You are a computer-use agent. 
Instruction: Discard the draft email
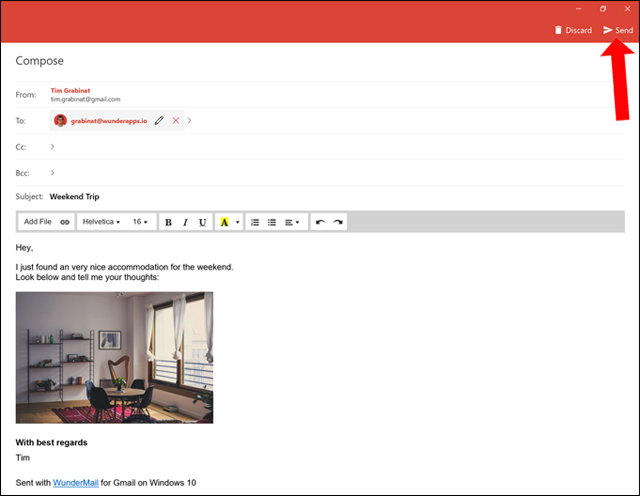pyautogui.click(x=573, y=30)
